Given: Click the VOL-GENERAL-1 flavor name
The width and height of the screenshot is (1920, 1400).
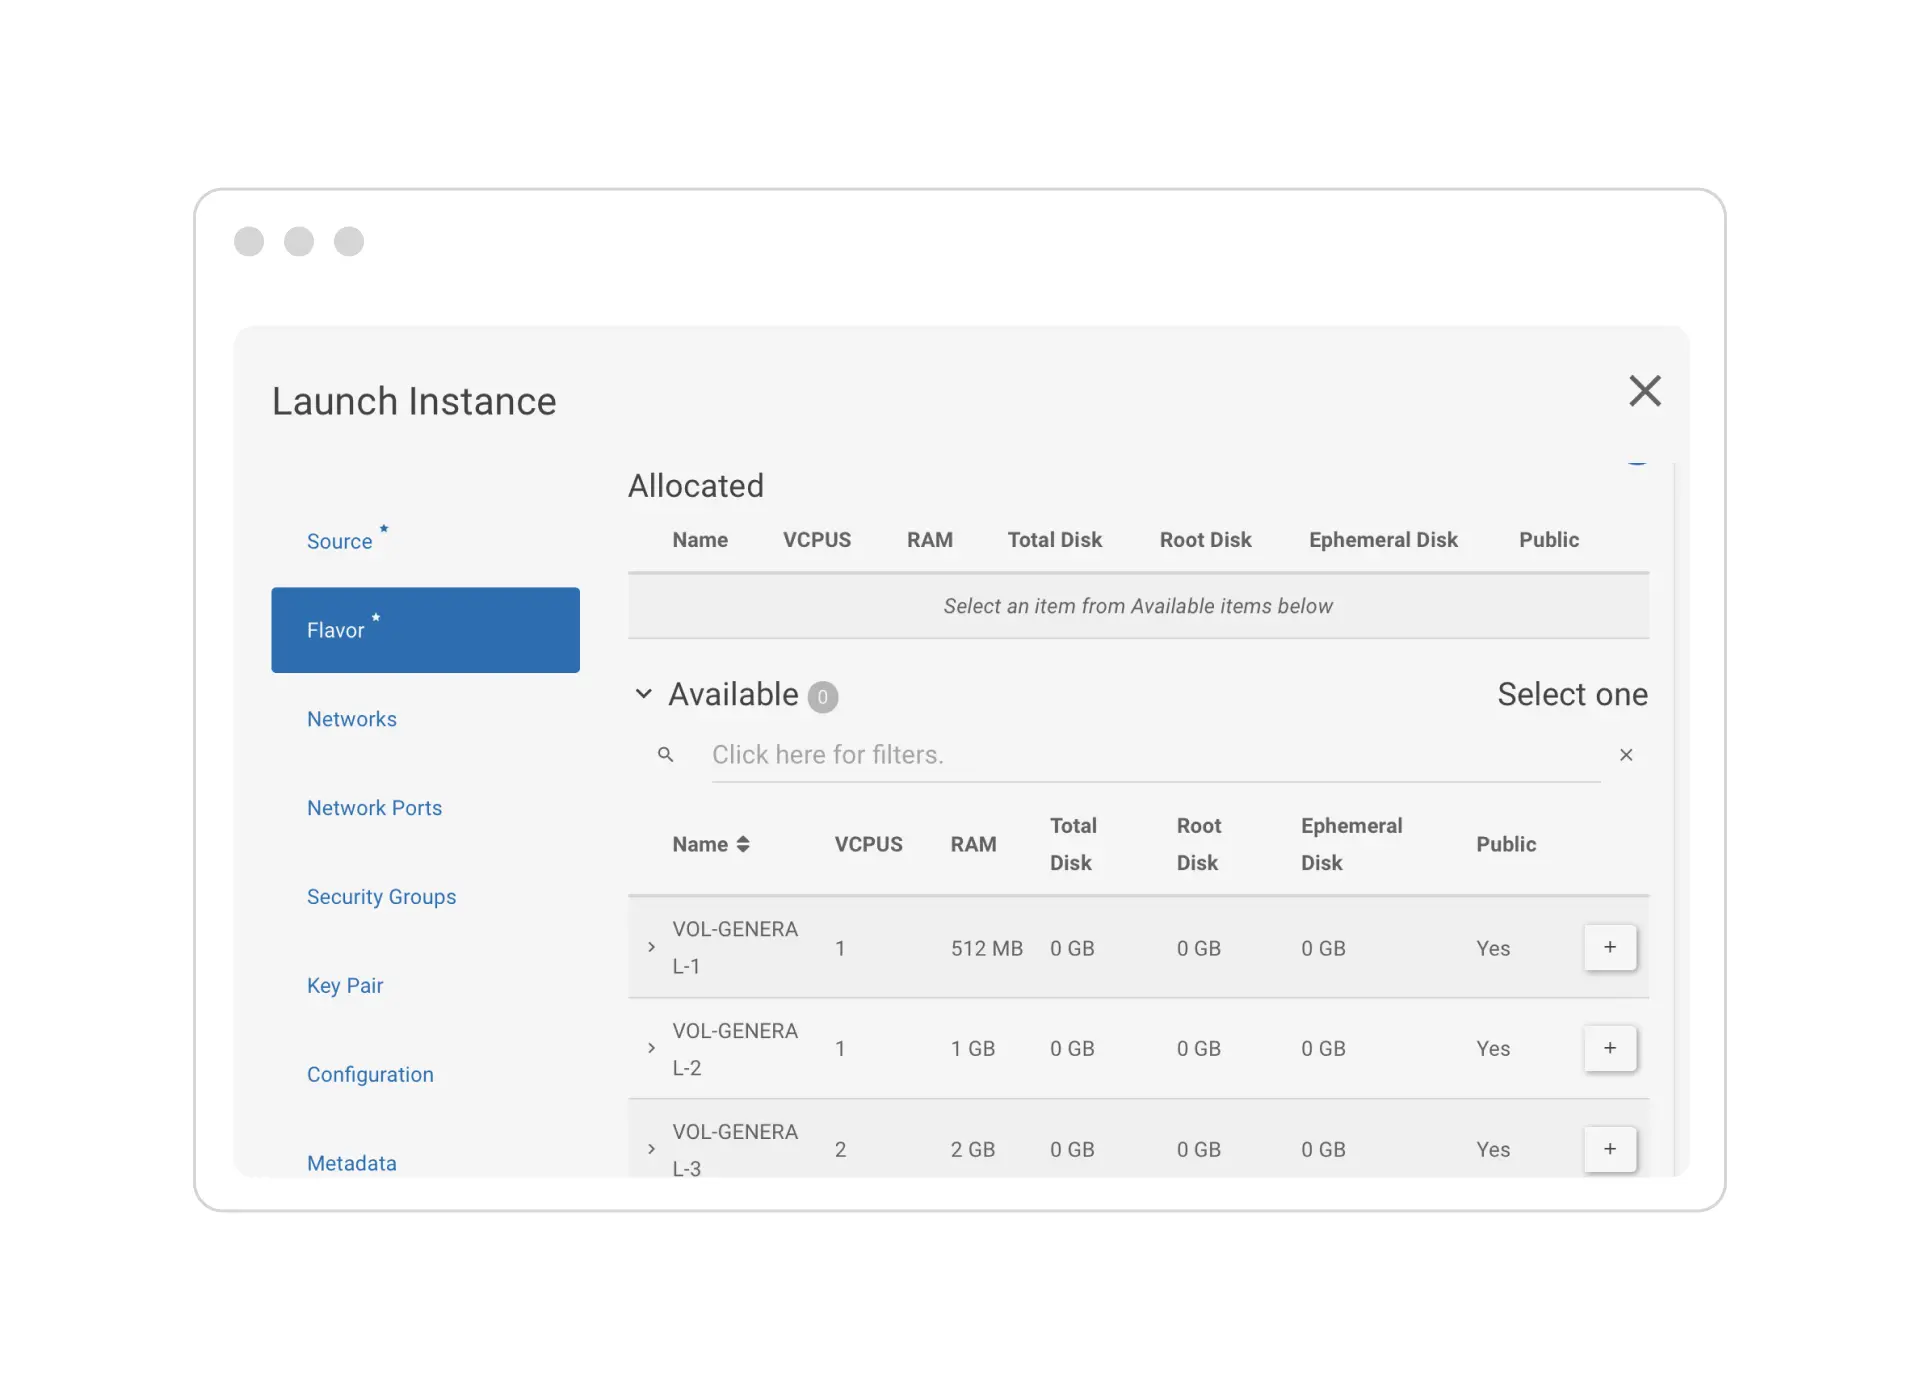Looking at the screenshot, I should pyautogui.click(x=735, y=948).
